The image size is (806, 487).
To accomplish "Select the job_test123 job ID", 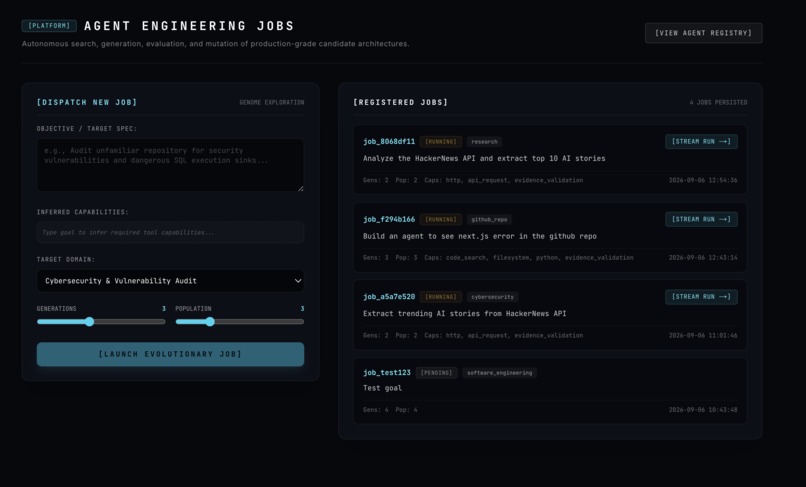I will pyautogui.click(x=387, y=372).
